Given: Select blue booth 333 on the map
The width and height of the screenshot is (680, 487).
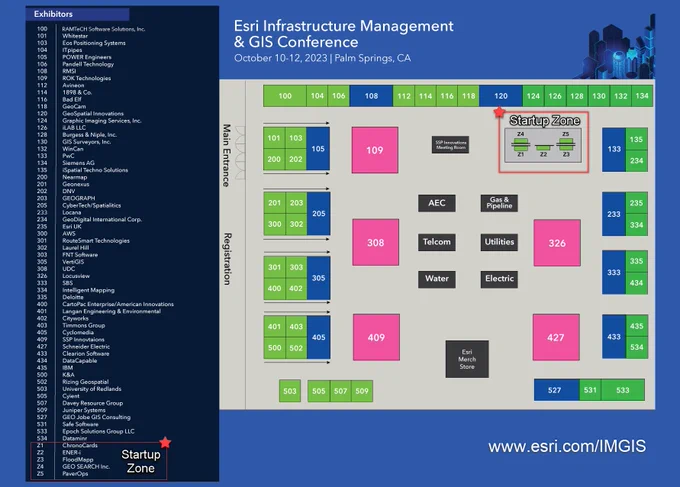Looking at the screenshot, I should [x=614, y=272].
